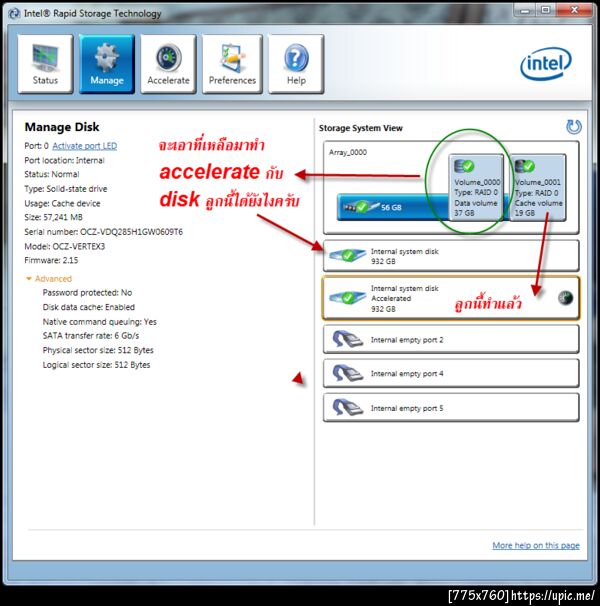
Task: Click the Type: Solid-state drive text
Action: 66,189
